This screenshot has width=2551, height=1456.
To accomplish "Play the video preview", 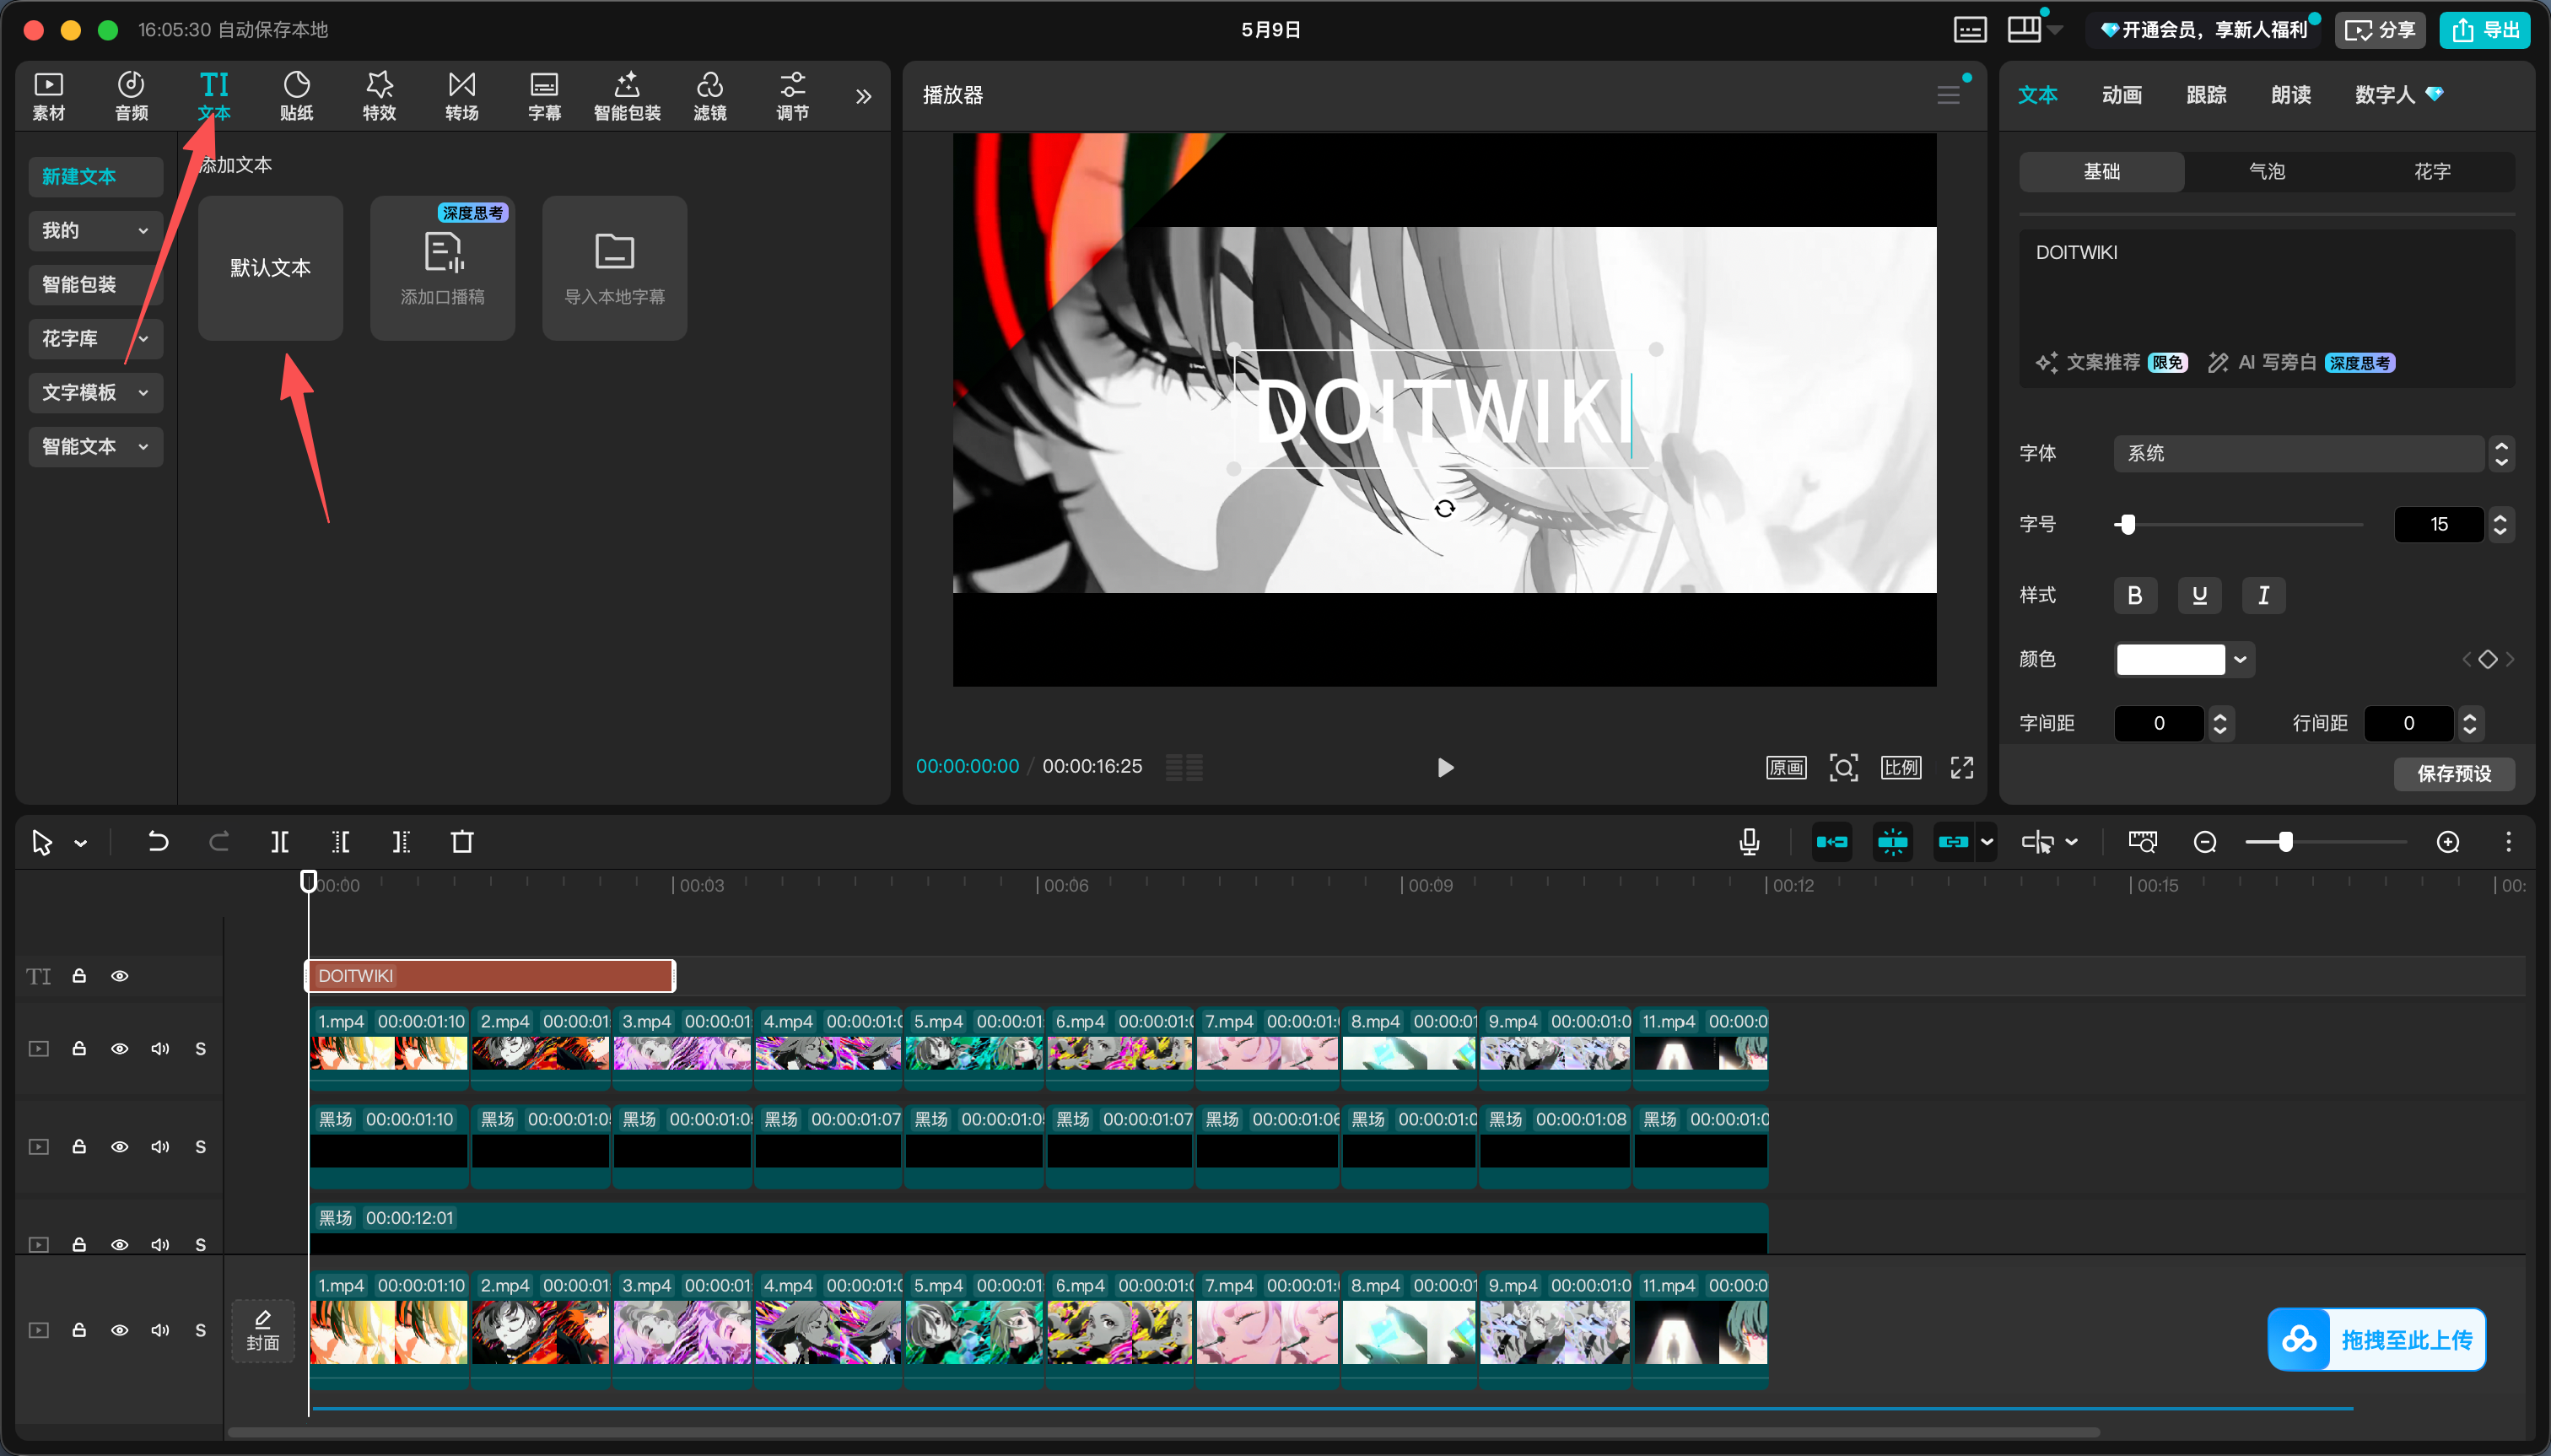I will (x=1445, y=767).
